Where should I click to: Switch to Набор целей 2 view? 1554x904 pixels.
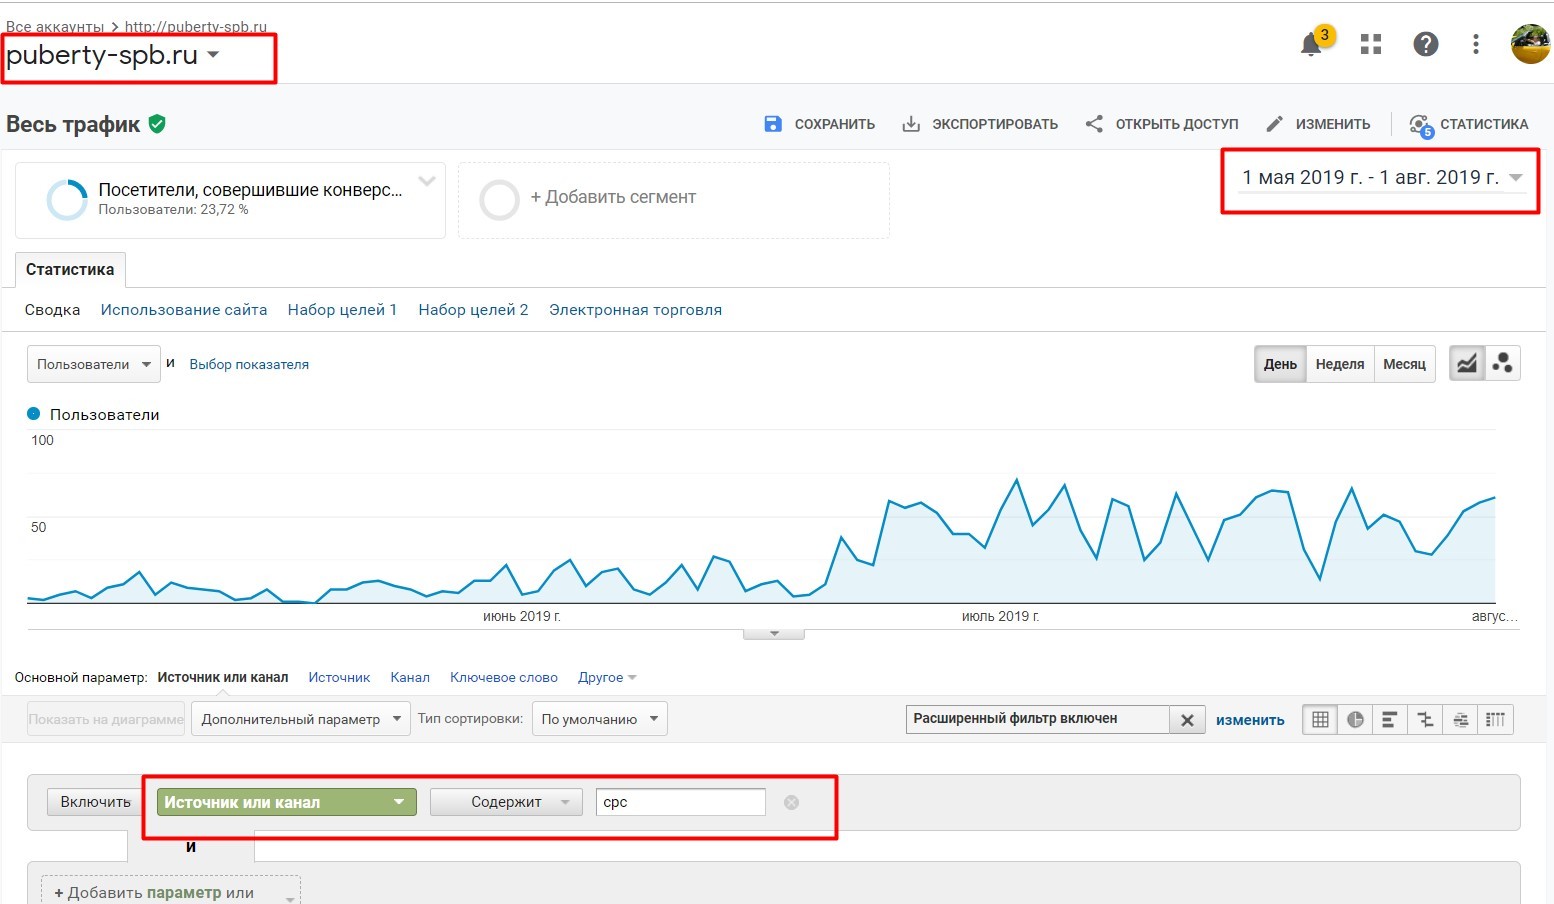473,310
